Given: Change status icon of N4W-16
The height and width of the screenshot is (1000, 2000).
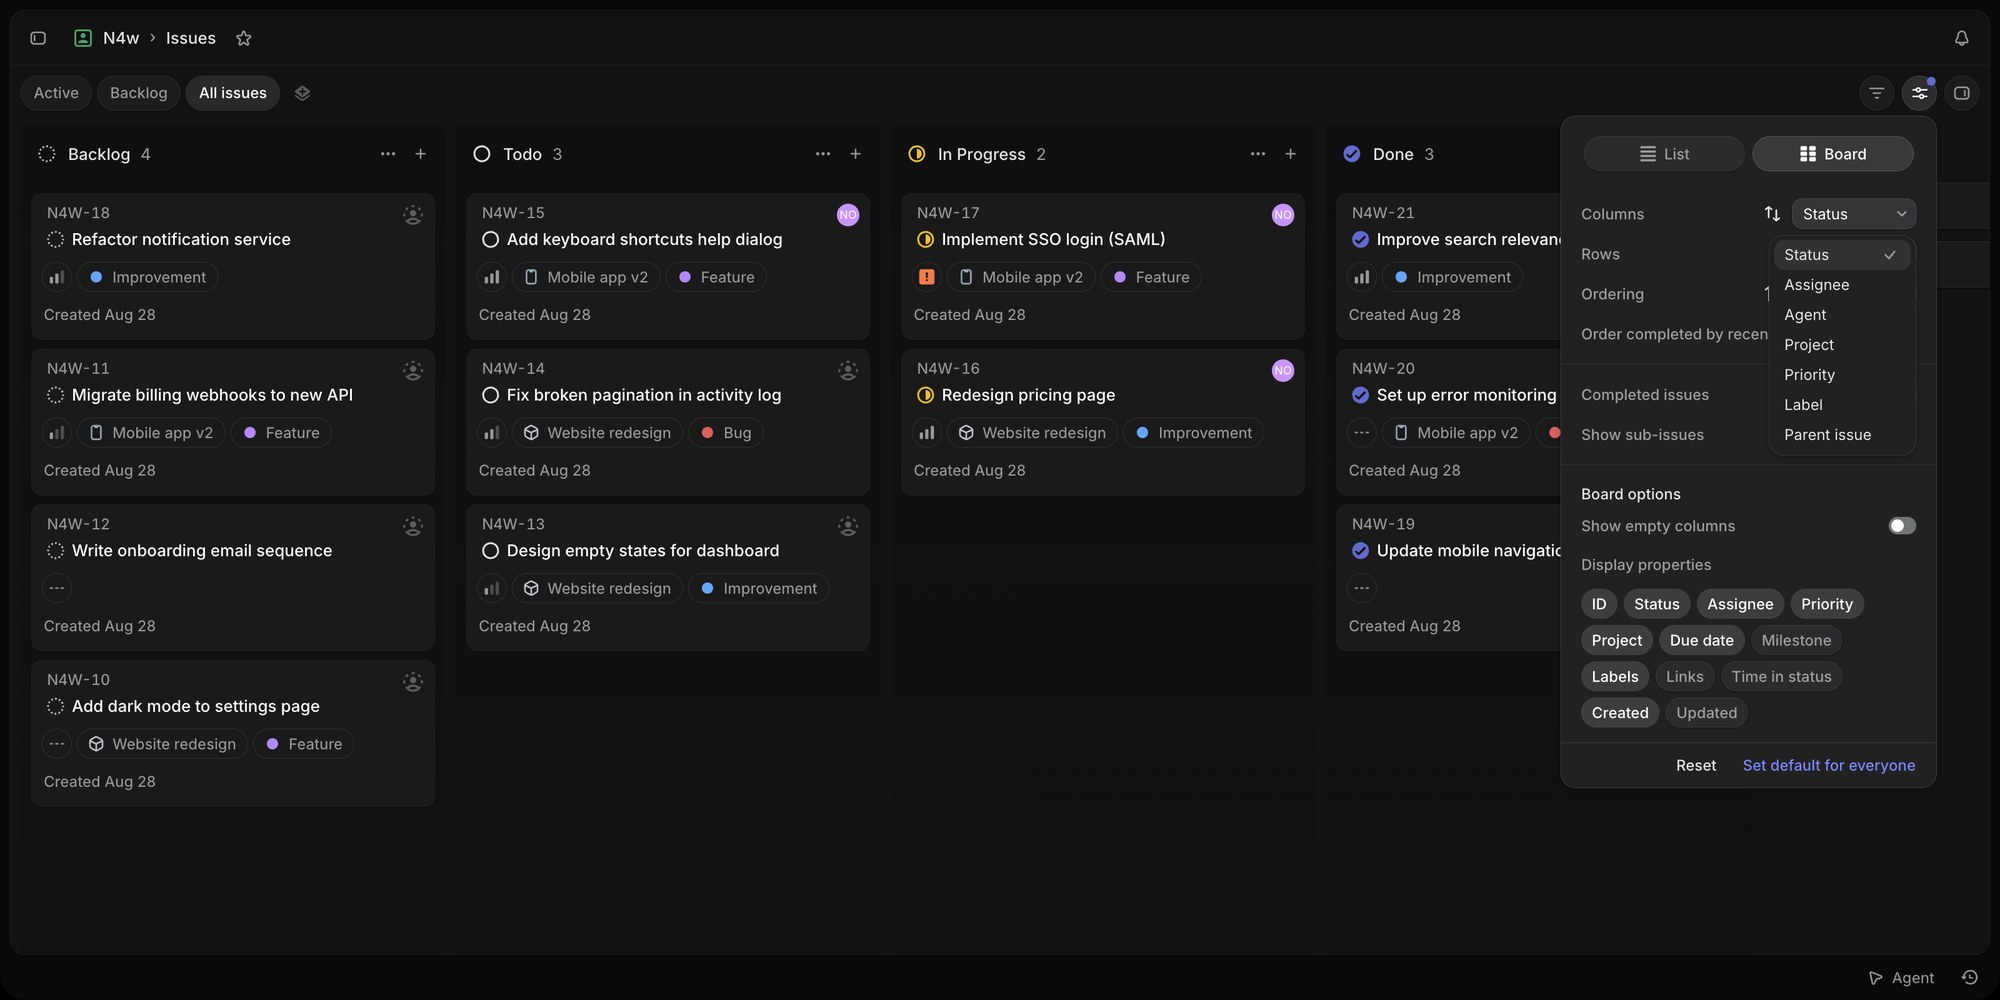Looking at the screenshot, I should click(x=926, y=395).
